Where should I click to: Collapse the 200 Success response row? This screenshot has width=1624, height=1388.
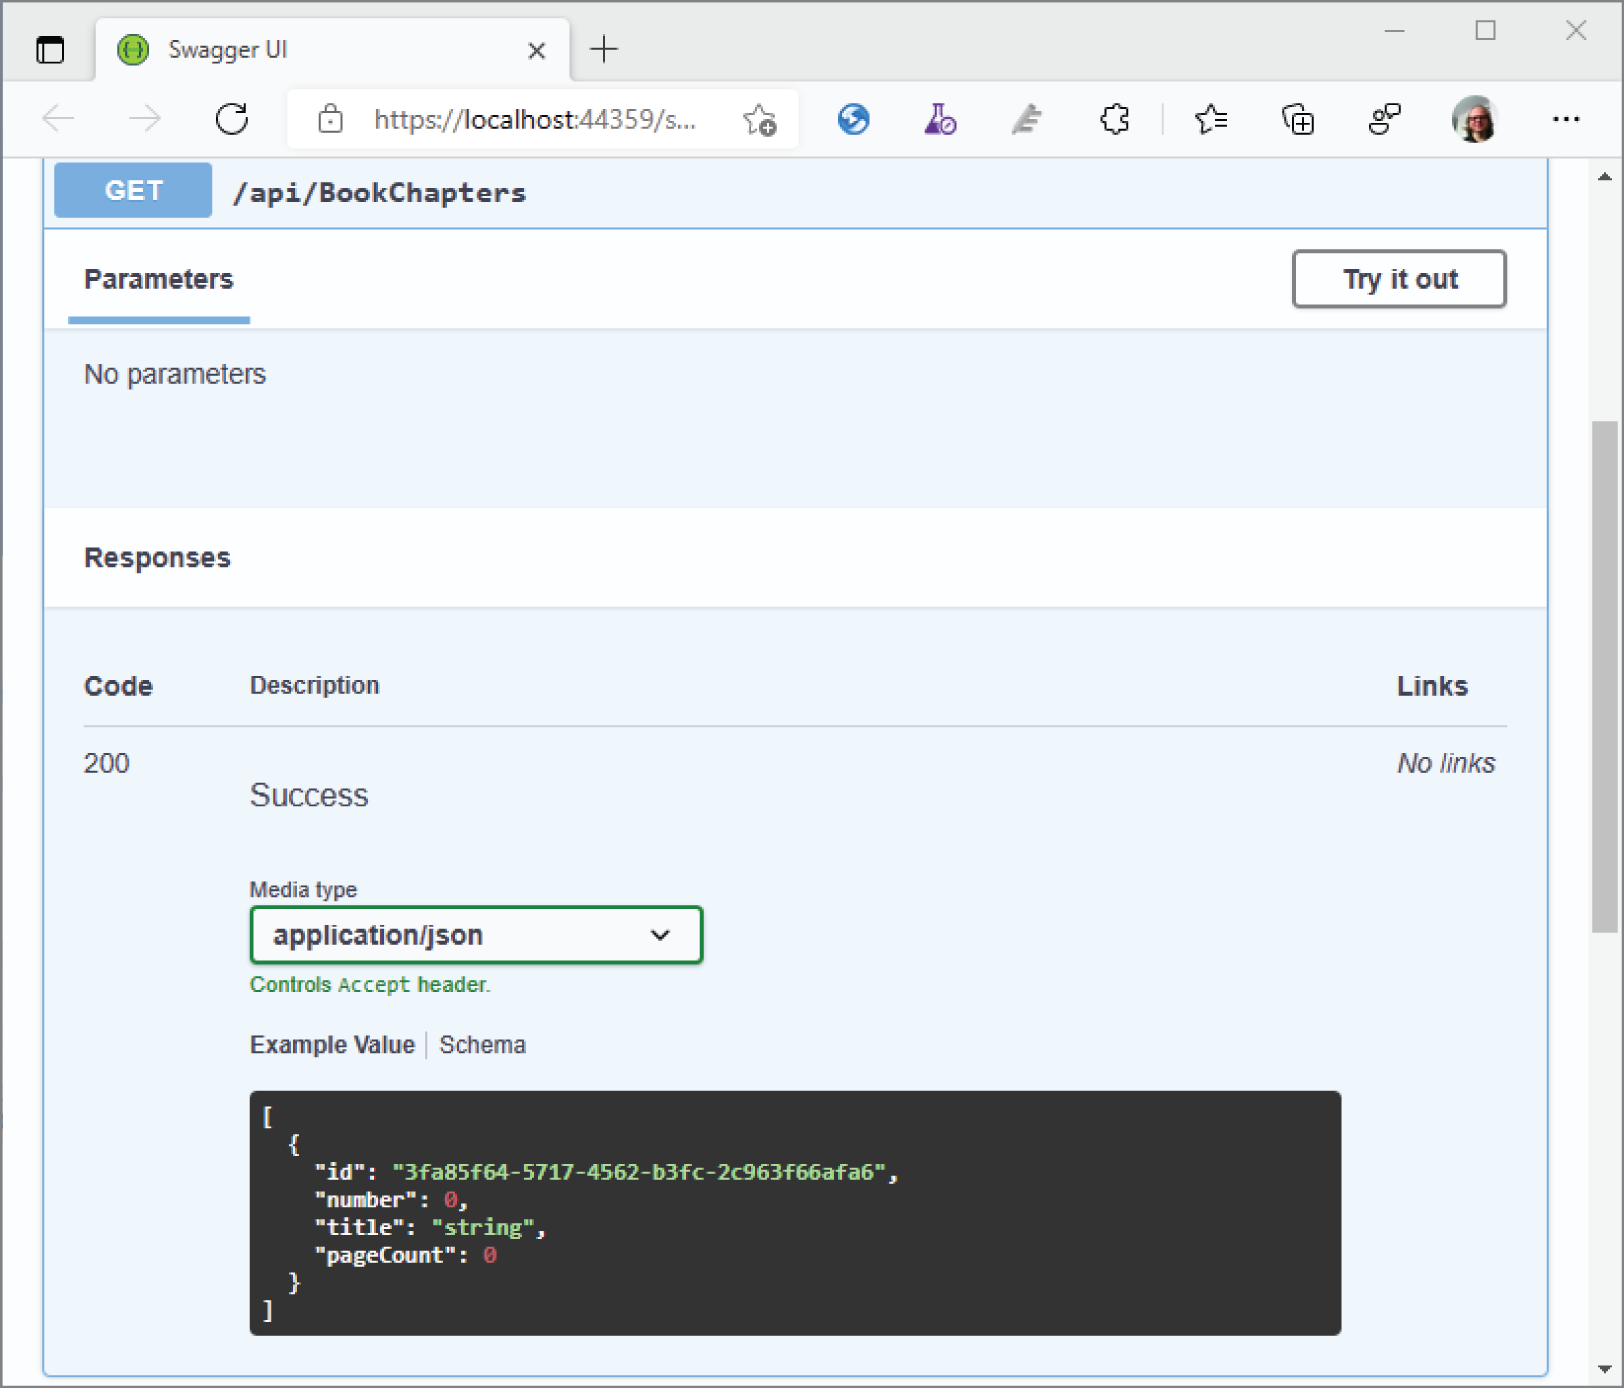tap(107, 763)
